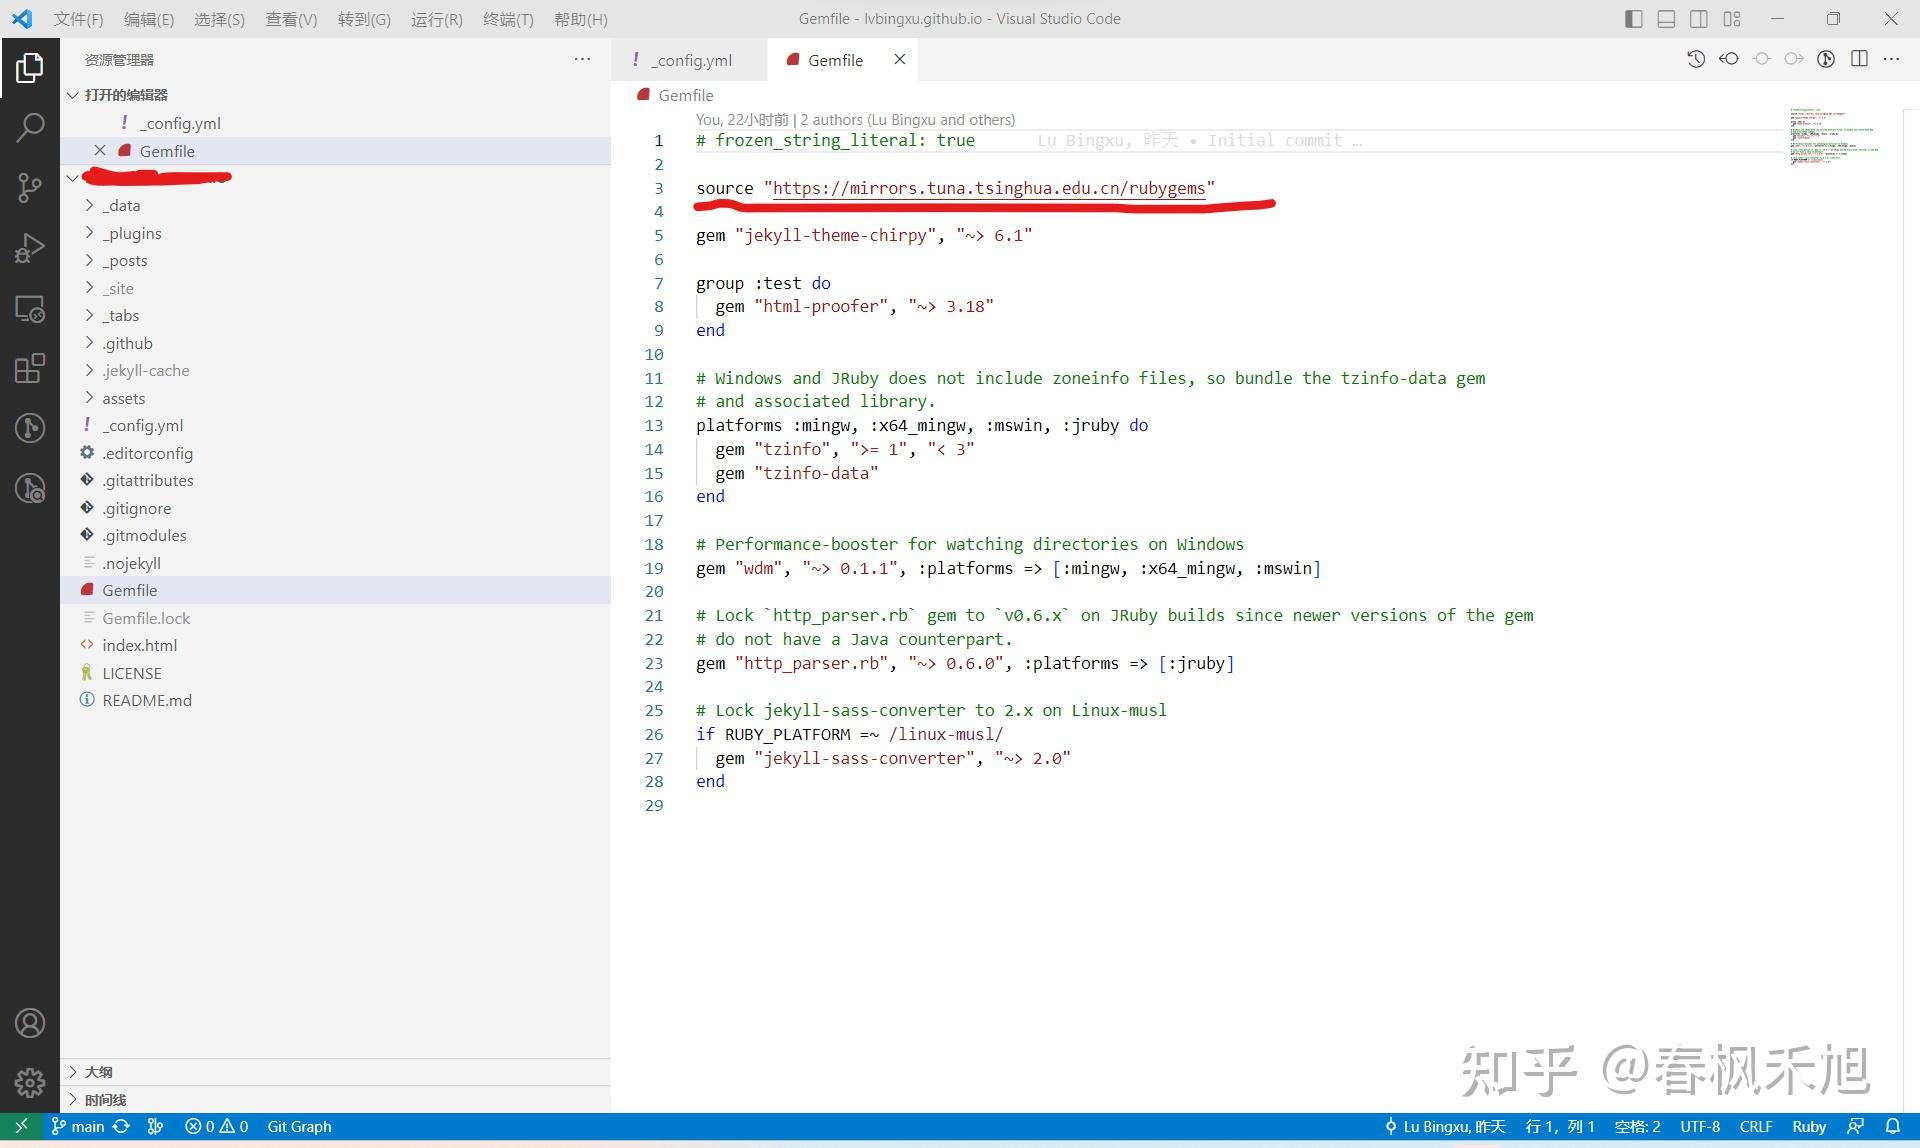Toggle the panel visibility icon in title bar

(x=1665, y=18)
